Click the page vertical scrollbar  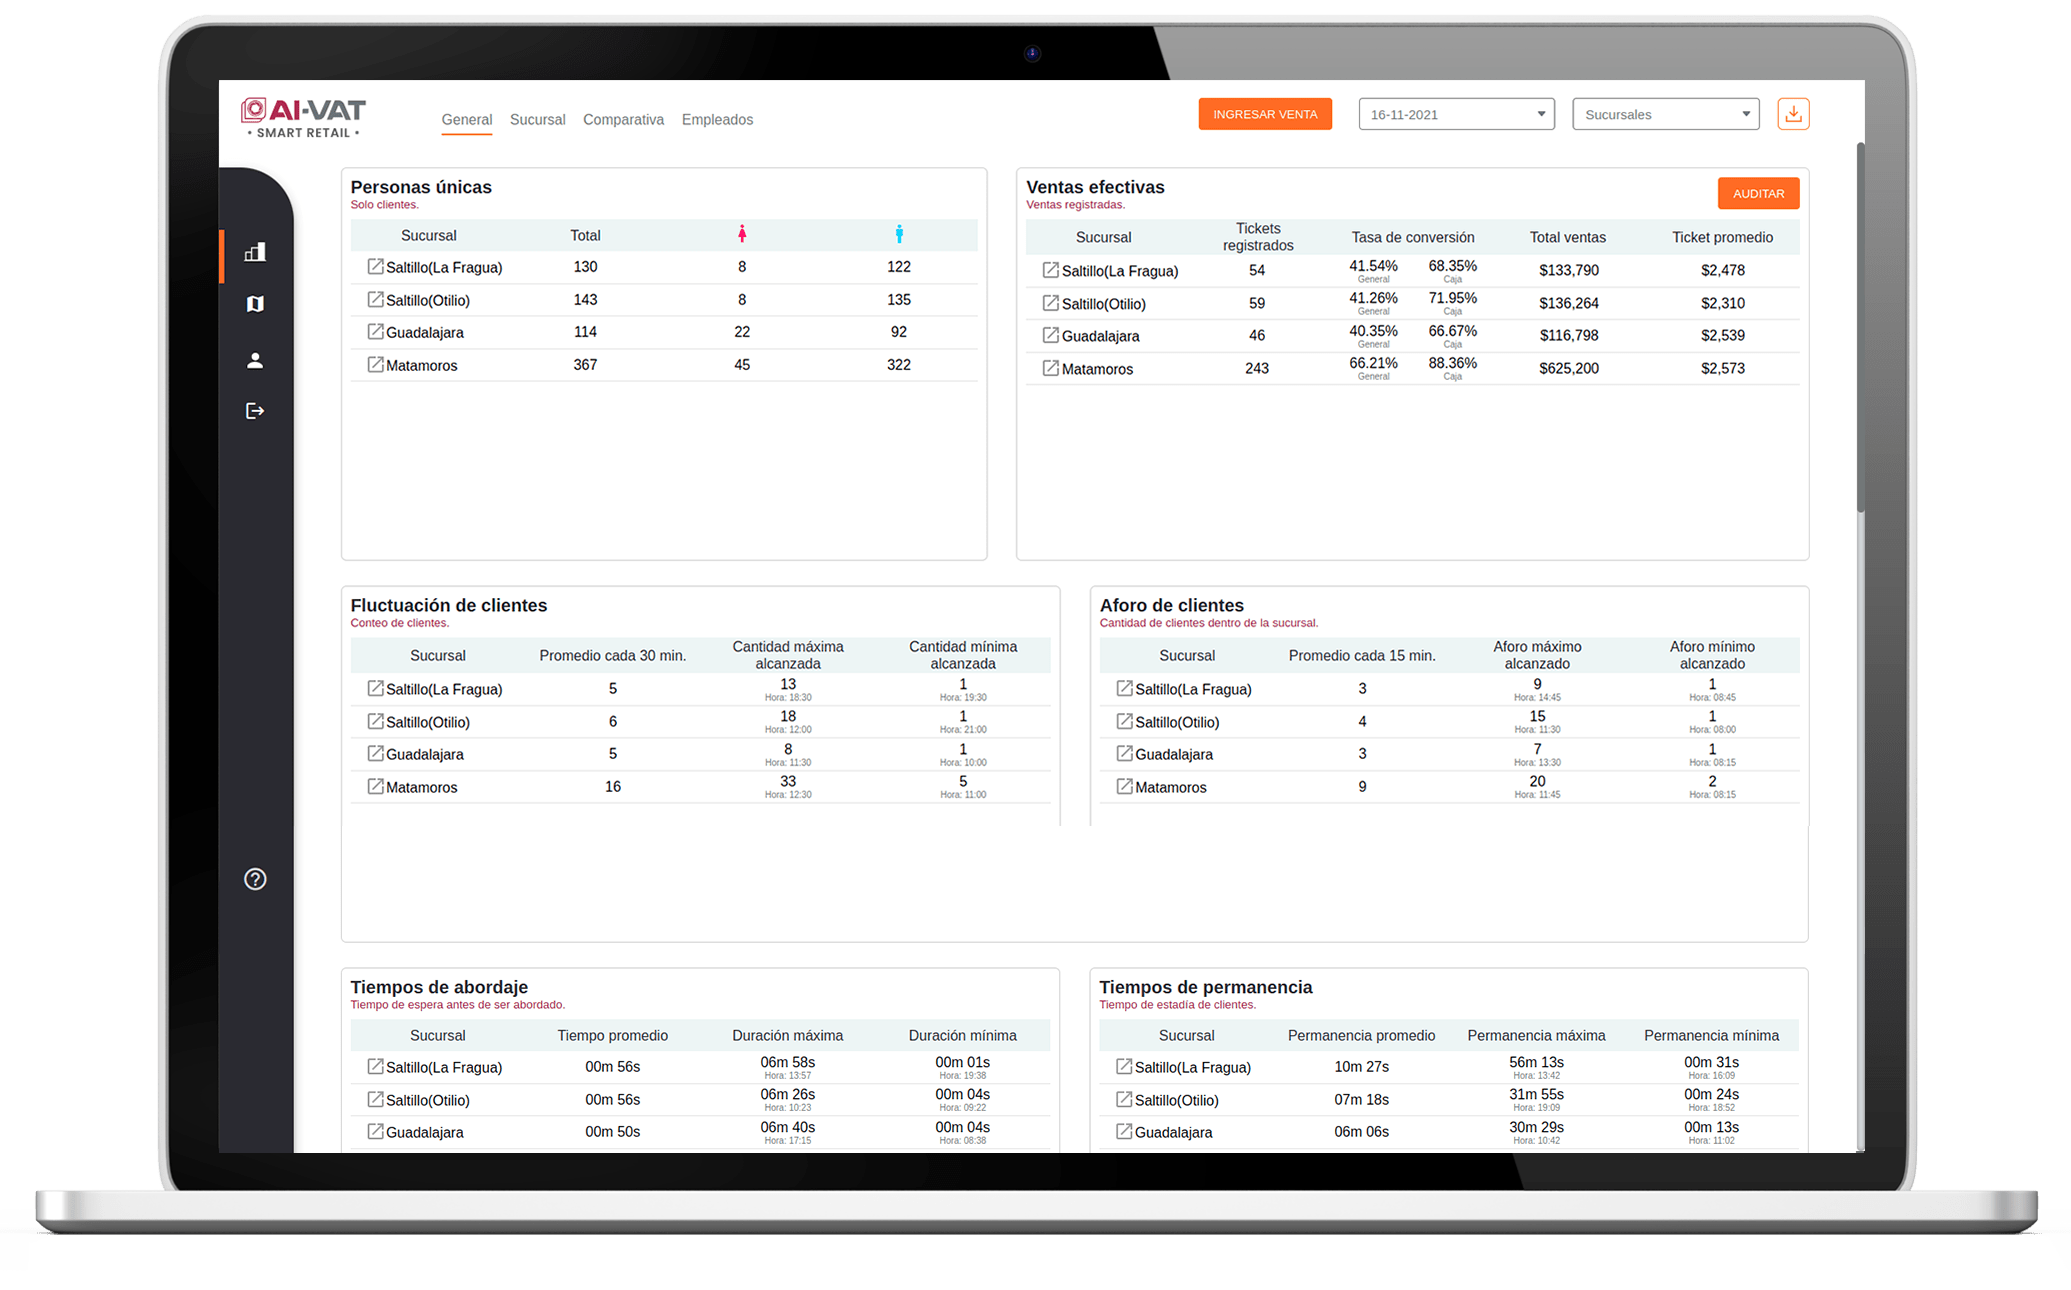(1861, 327)
